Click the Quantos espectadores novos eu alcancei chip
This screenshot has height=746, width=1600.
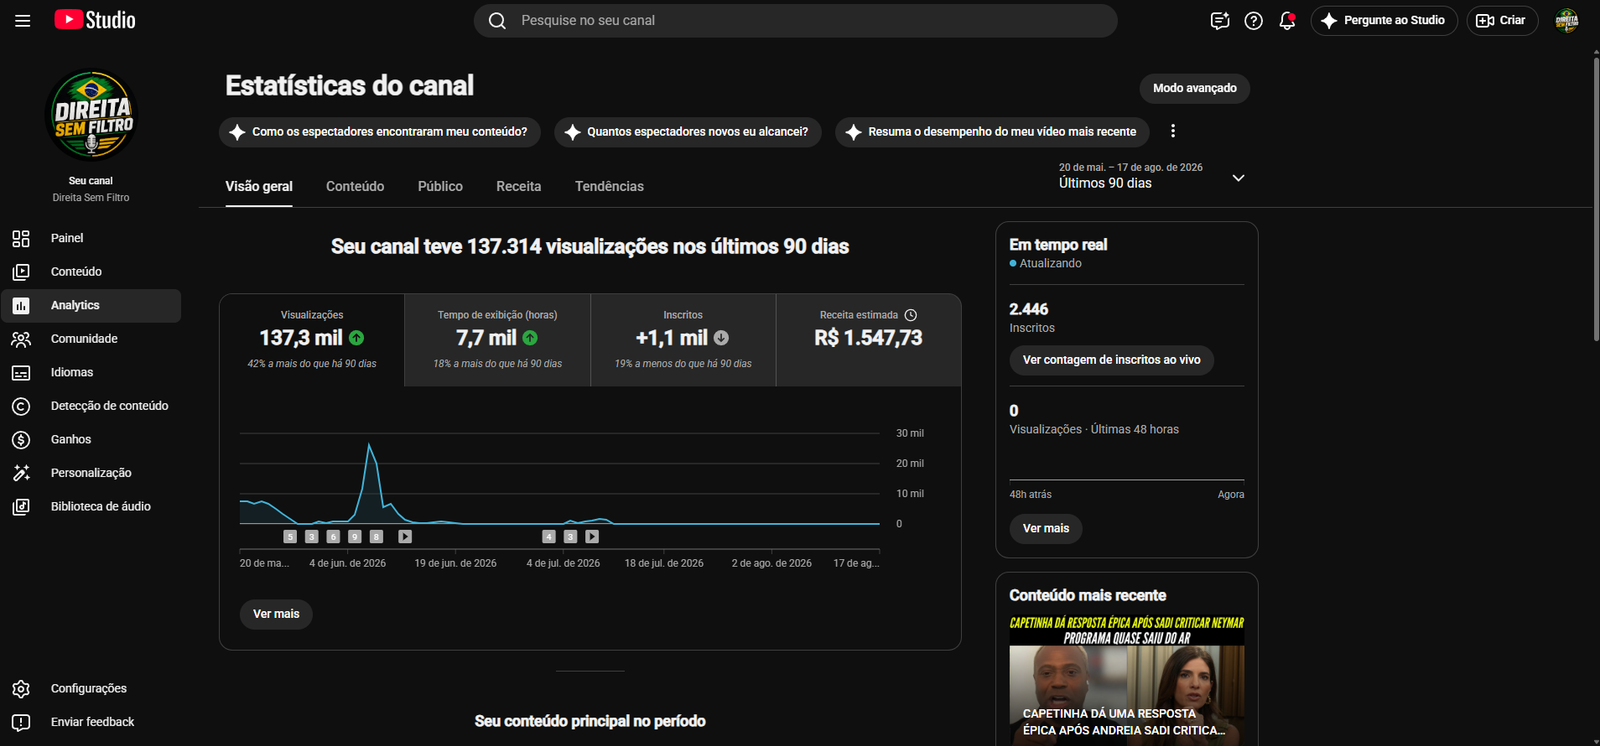tap(688, 132)
